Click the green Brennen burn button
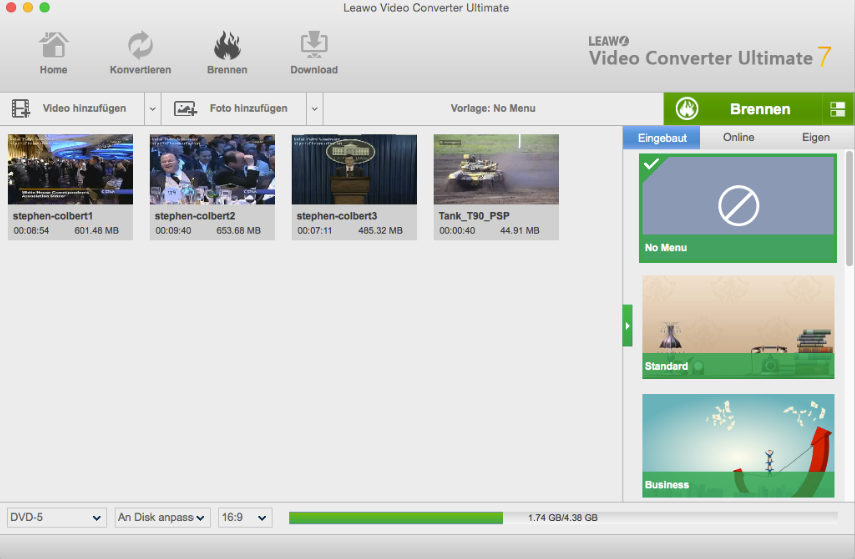This screenshot has width=855, height=559. click(x=743, y=109)
